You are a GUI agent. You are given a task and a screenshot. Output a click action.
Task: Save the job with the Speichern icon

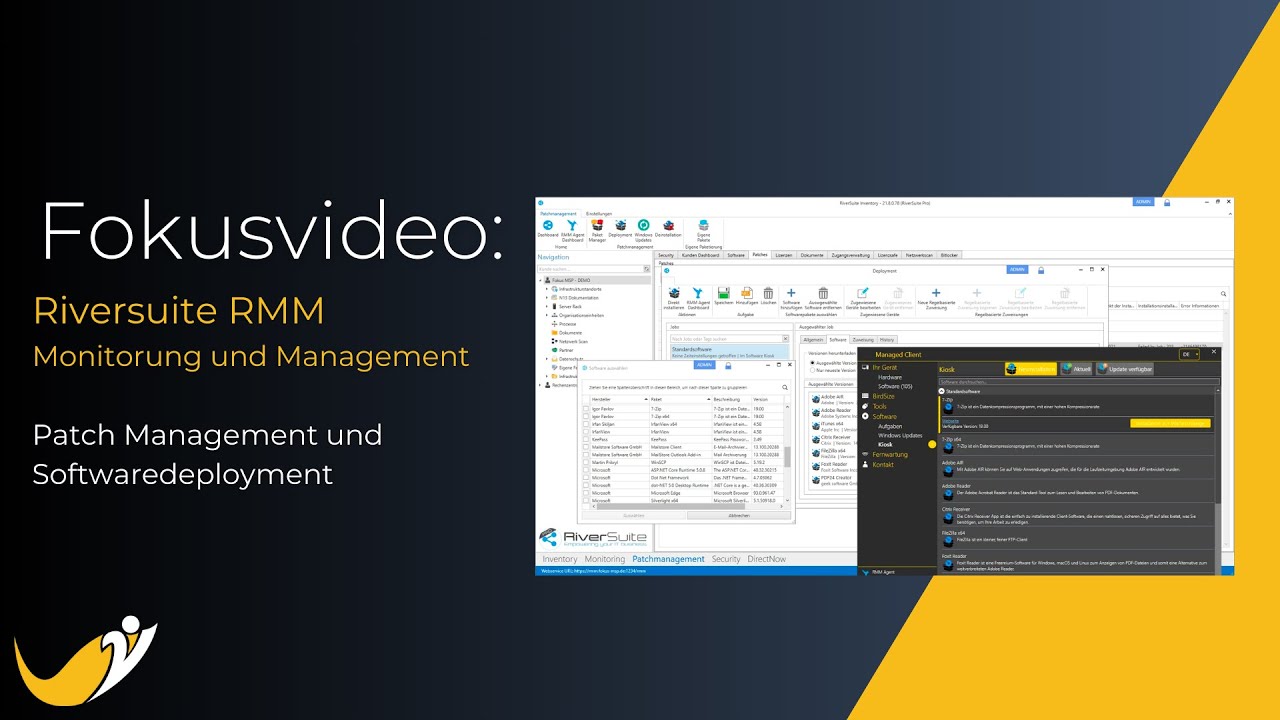(723, 293)
